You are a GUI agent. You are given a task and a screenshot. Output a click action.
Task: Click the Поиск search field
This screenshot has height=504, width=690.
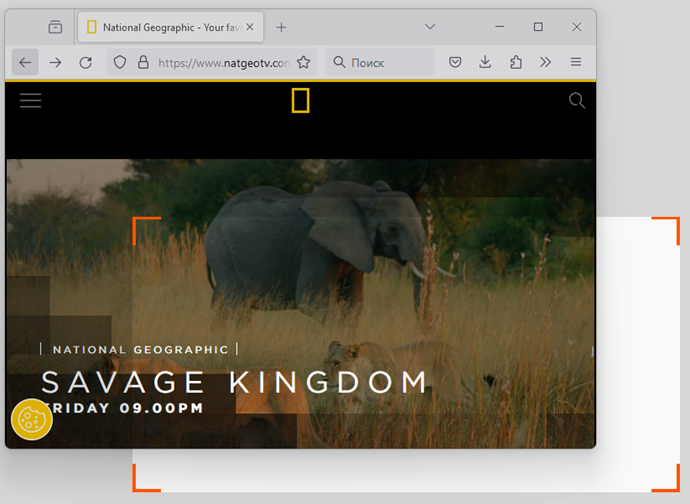point(379,63)
